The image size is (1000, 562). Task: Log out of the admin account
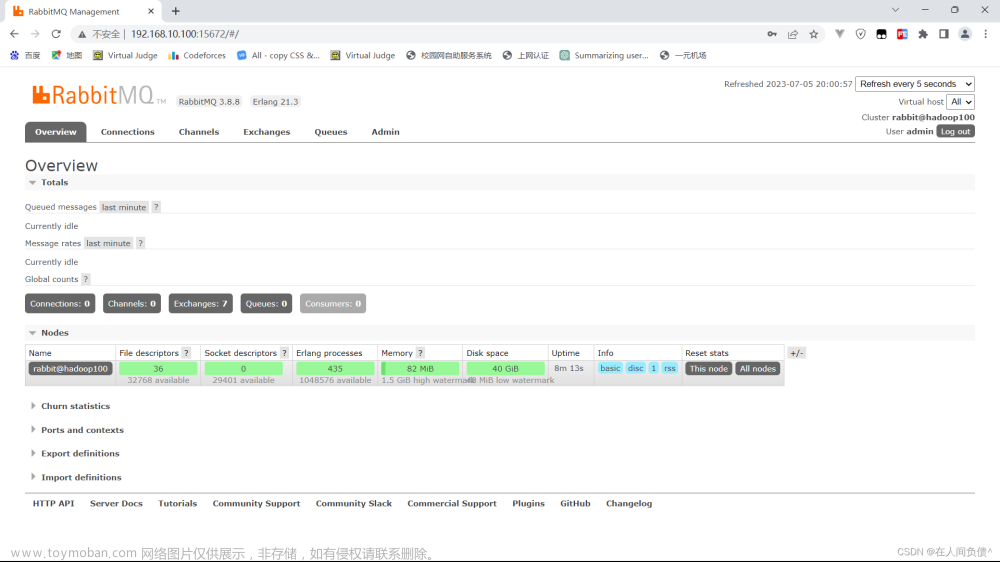[x=955, y=131]
